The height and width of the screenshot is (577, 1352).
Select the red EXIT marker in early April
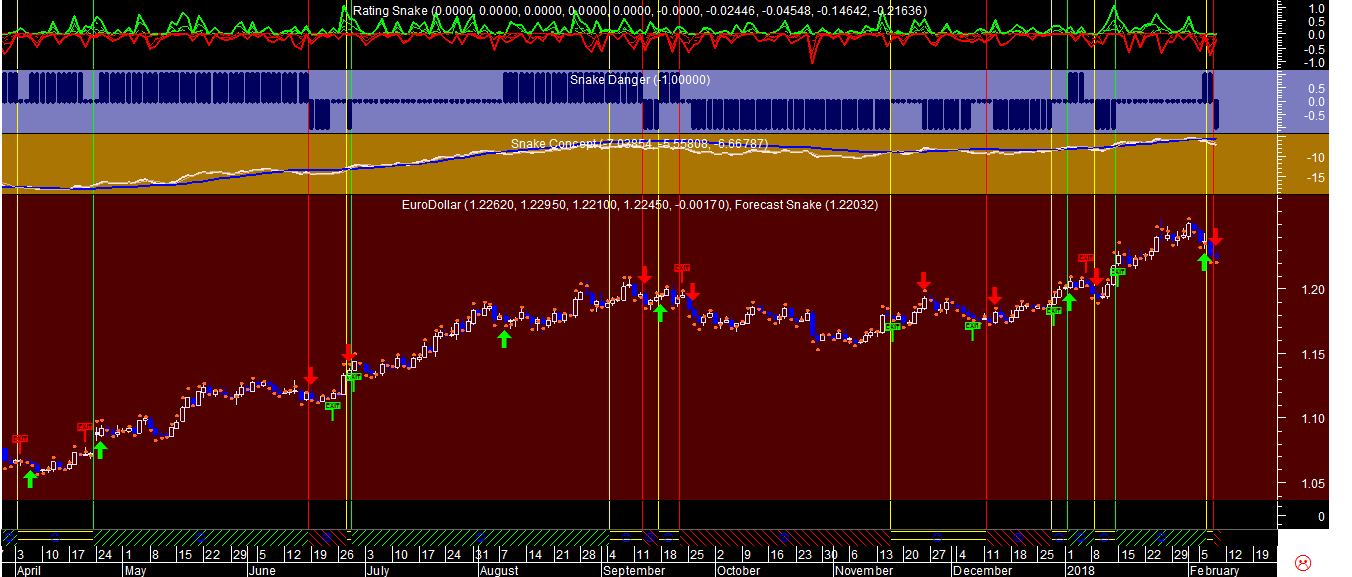point(20,439)
